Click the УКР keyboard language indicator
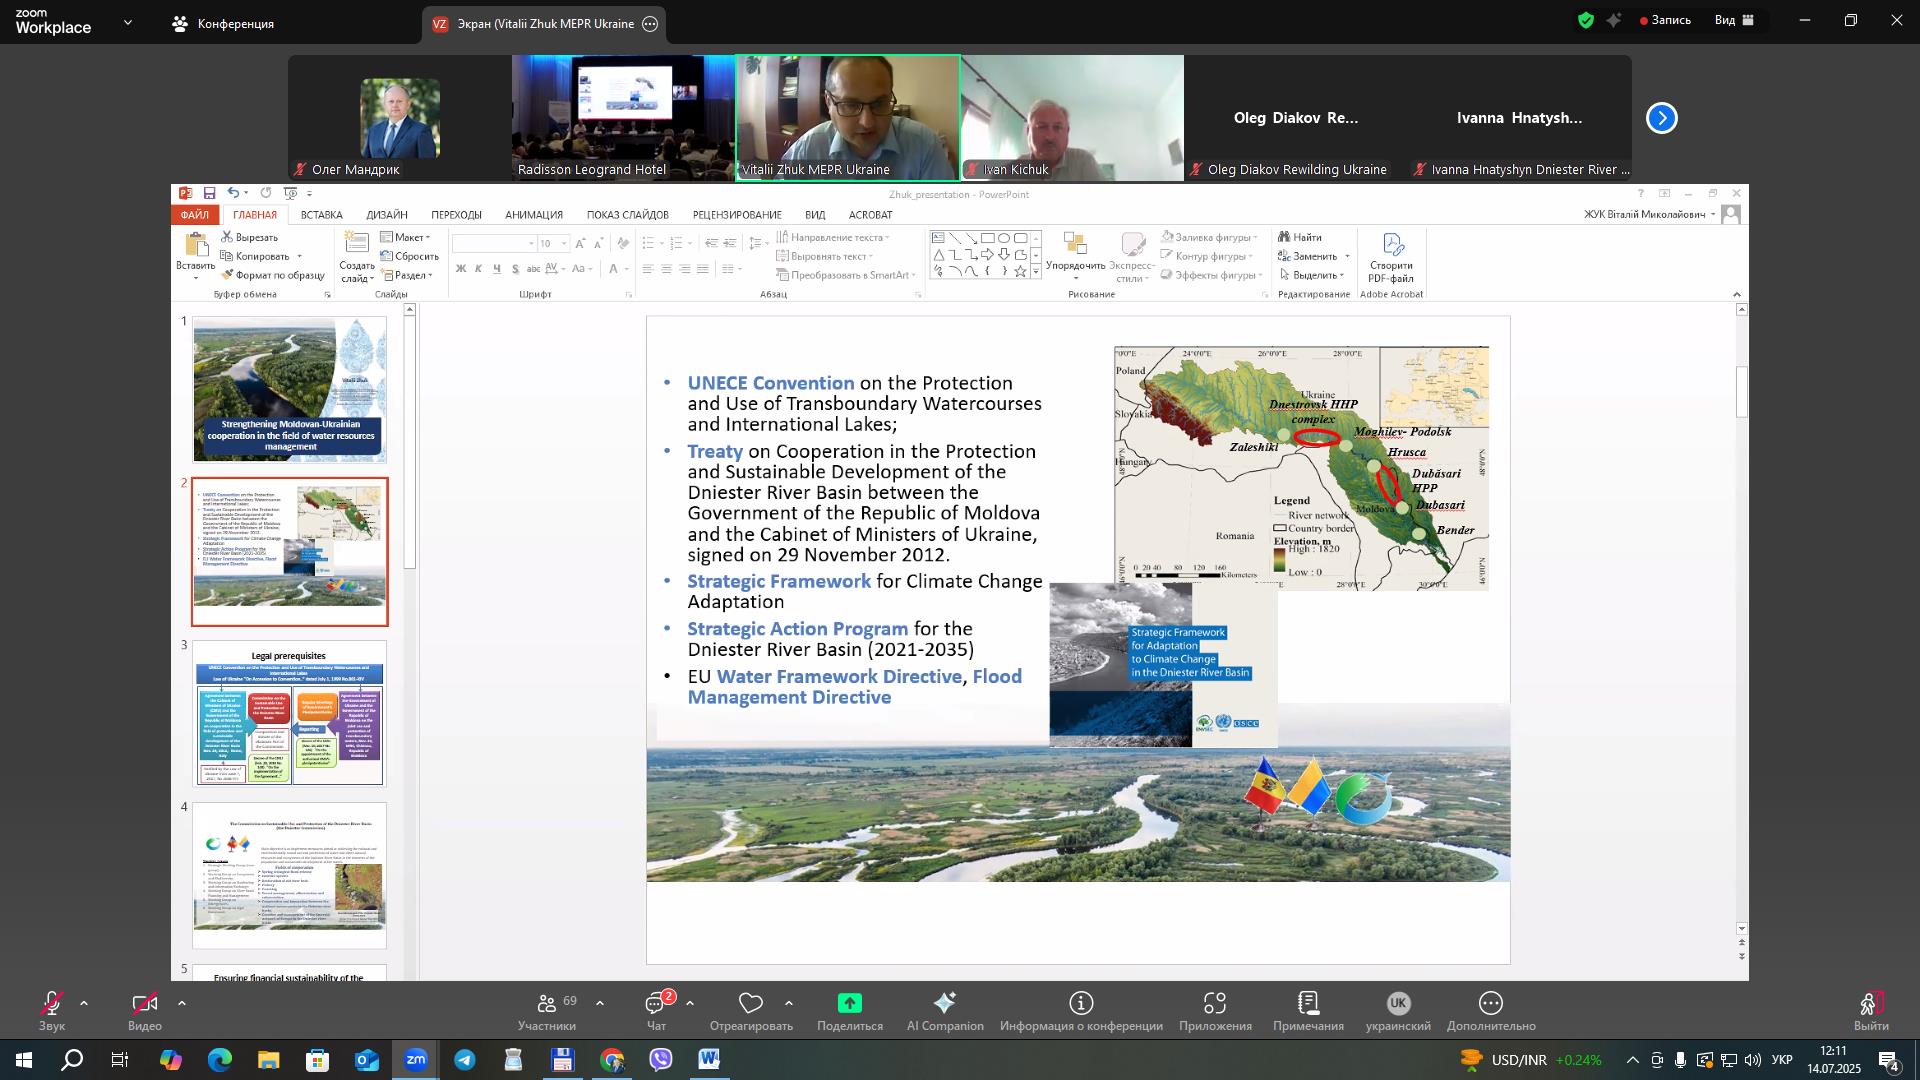The height and width of the screenshot is (1080, 1920). click(1782, 1060)
